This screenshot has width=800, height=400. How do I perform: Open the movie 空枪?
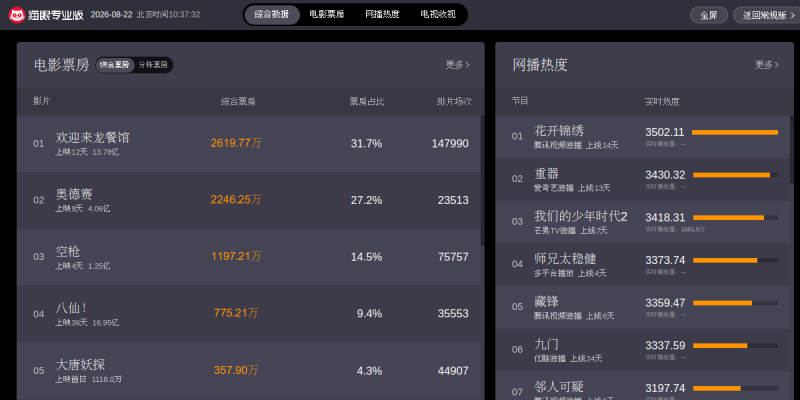pos(68,252)
